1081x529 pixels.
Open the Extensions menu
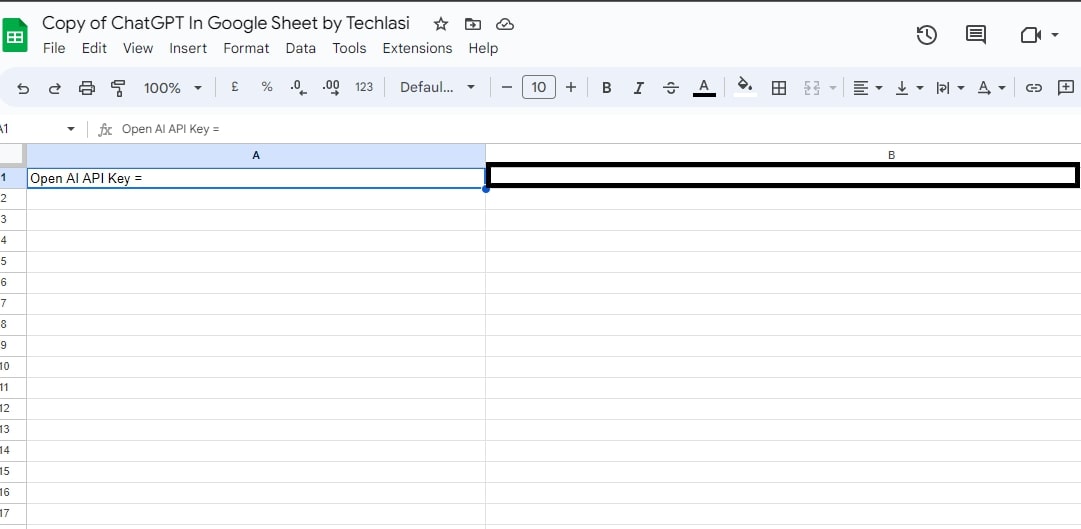[x=417, y=48]
